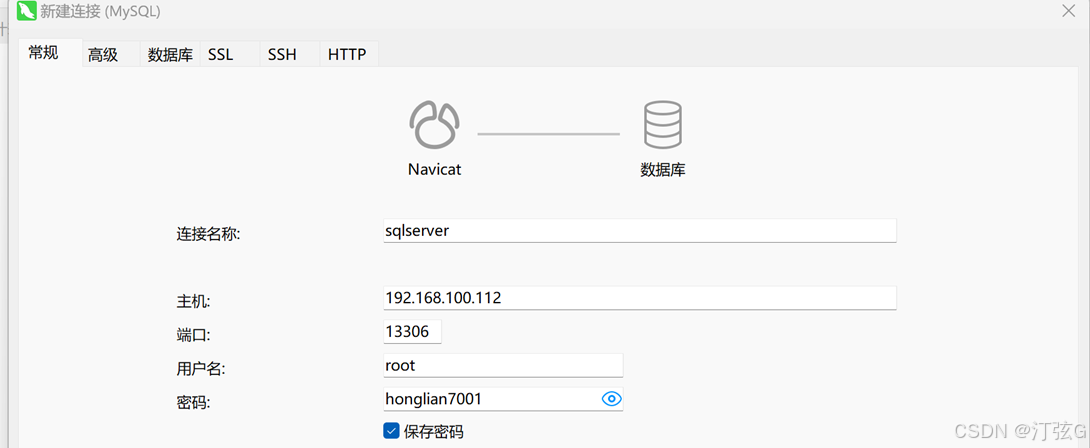Uncheck the 保存密码 checkbox
The image size is (1090, 448).
391,431
